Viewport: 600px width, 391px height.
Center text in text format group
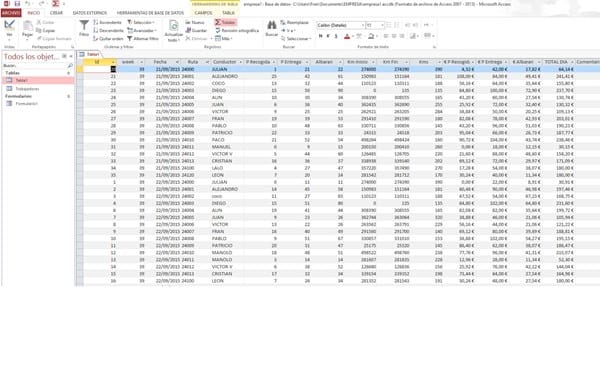click(x=394, y=36)
